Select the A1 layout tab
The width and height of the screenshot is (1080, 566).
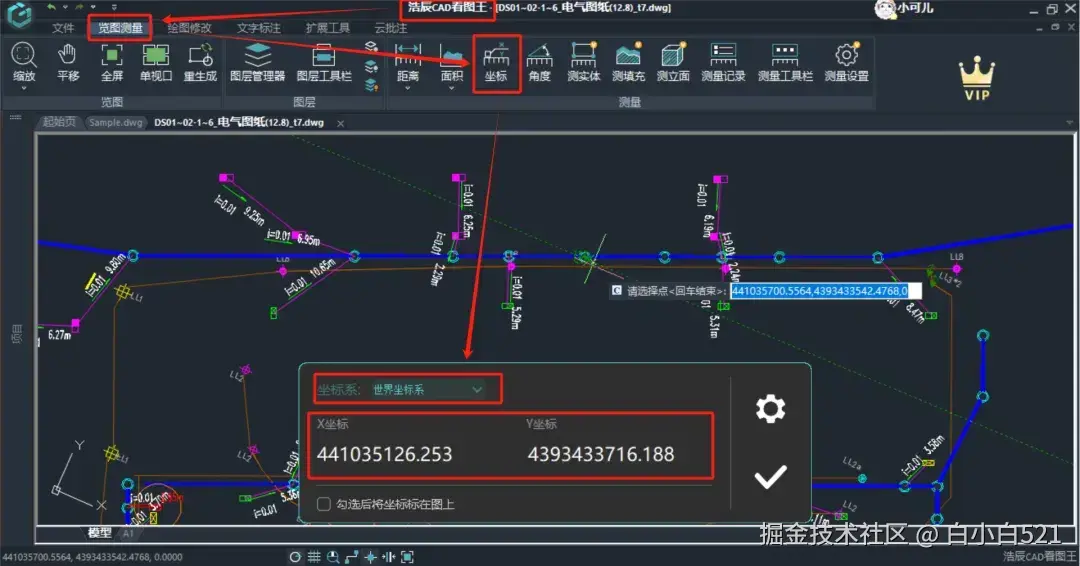click(x=128, y=533)
